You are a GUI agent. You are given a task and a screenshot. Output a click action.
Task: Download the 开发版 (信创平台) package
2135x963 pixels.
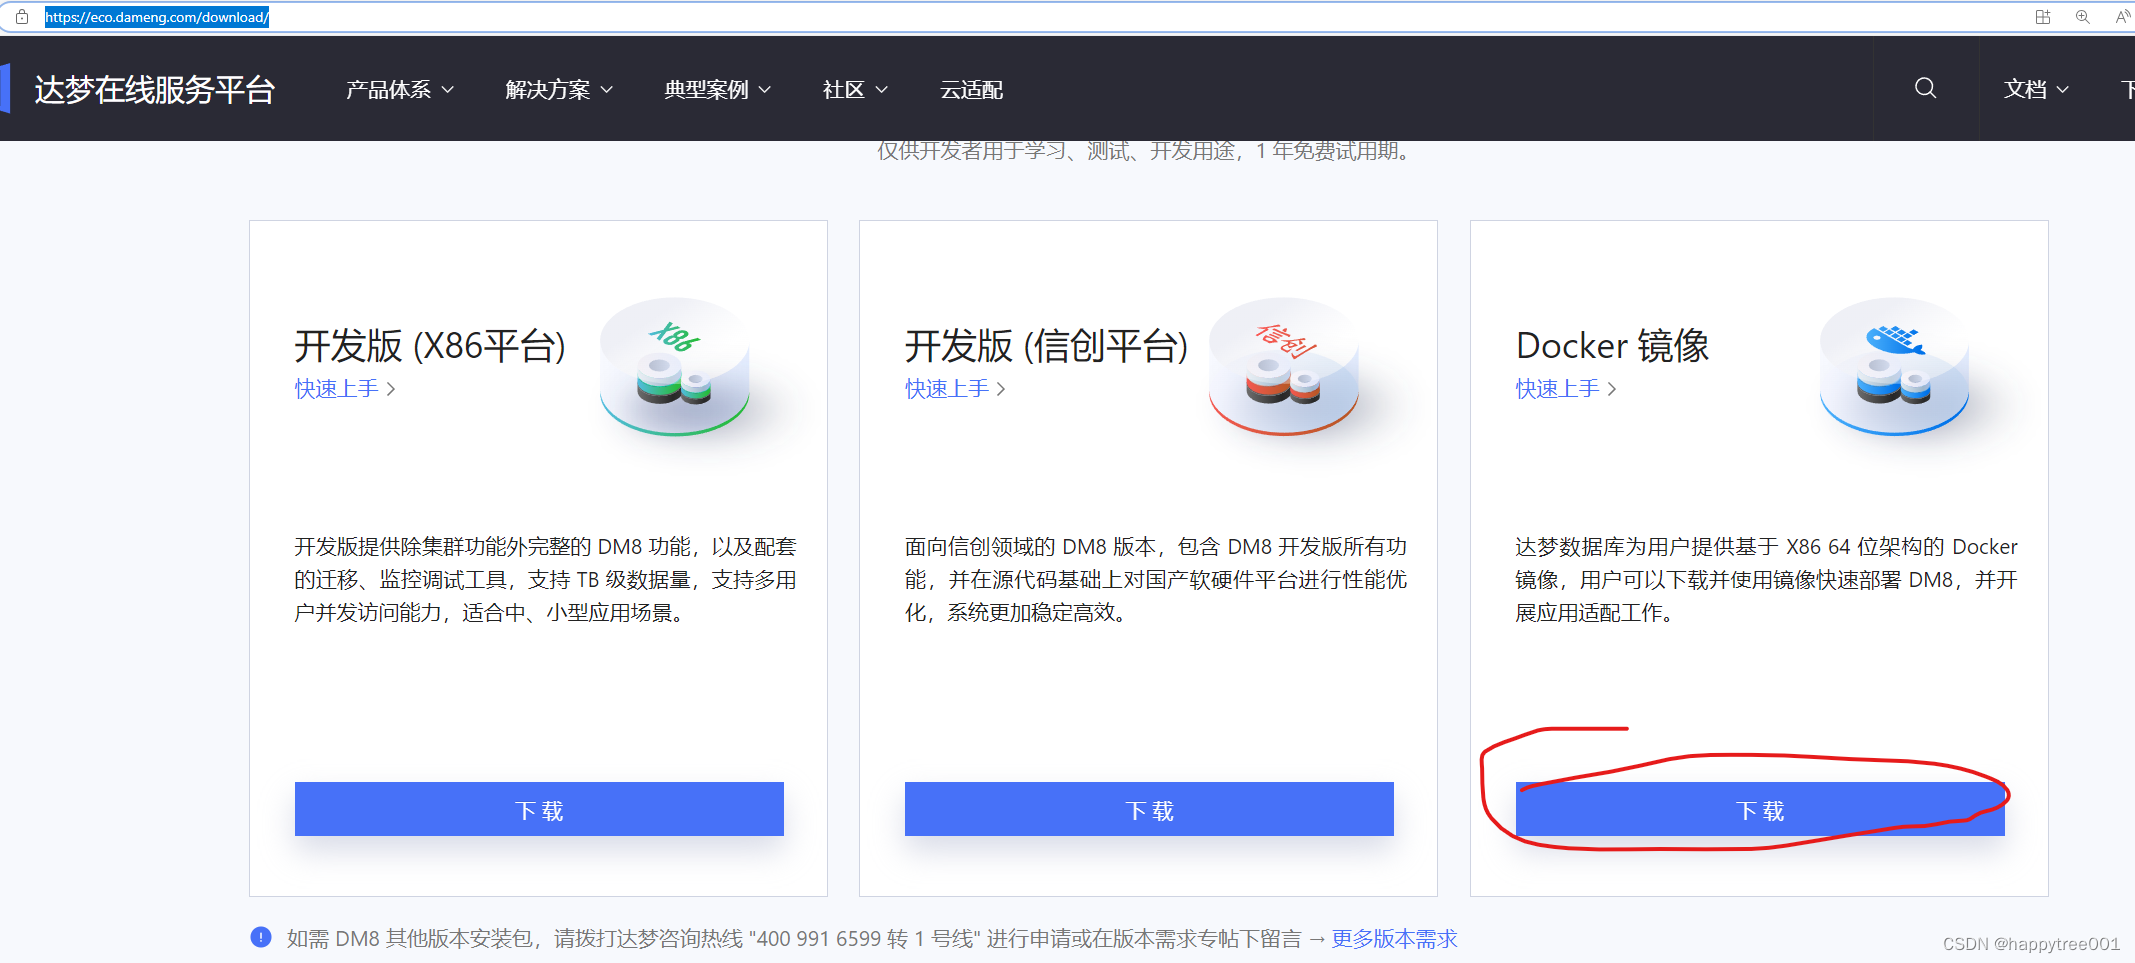1149,809
